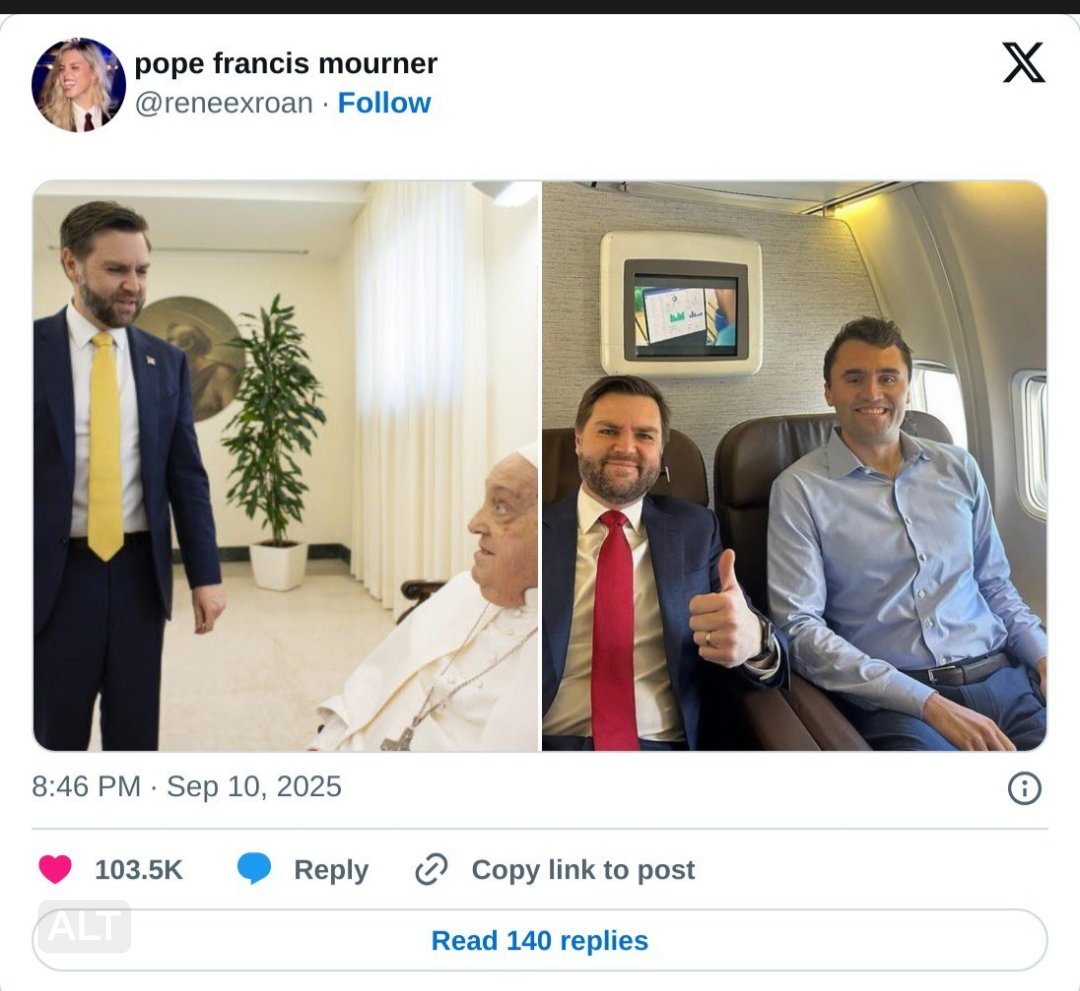Click the 8:46 PM time text
Image resolution: width=1080 pixels, height=991 pixels.
click(x=86, y=787)
